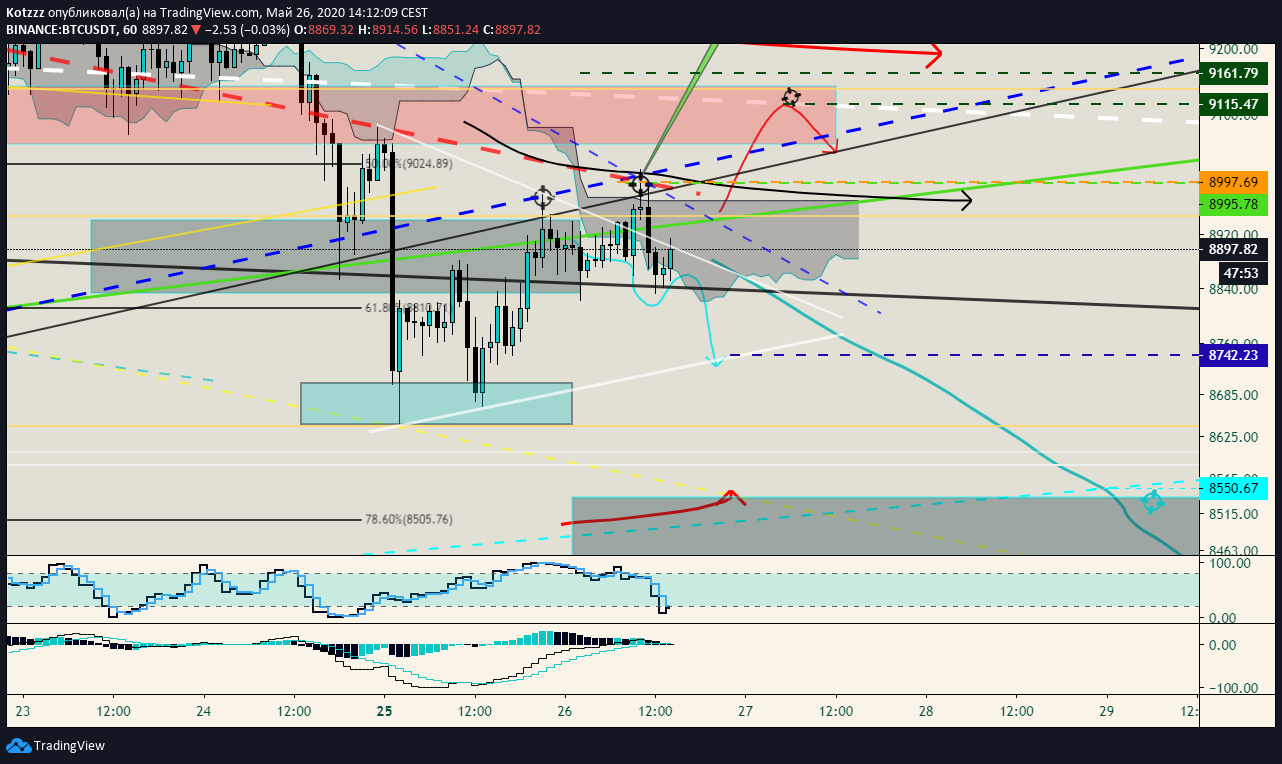Click the −2.53 (−0.03%) change value

pos(248,30)
